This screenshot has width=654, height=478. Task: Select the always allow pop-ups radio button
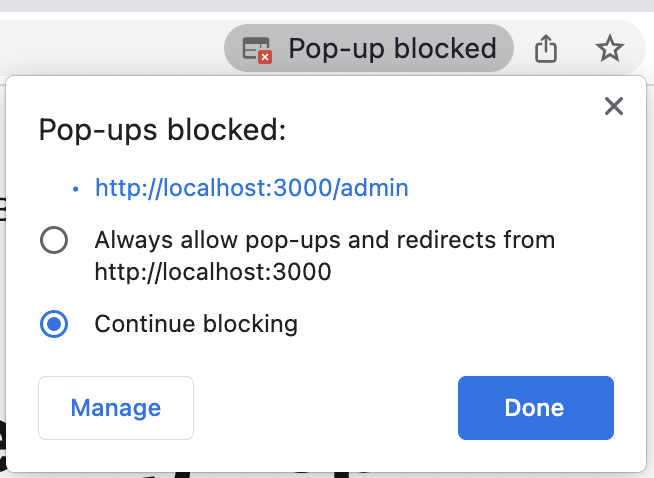pos(54,240)
